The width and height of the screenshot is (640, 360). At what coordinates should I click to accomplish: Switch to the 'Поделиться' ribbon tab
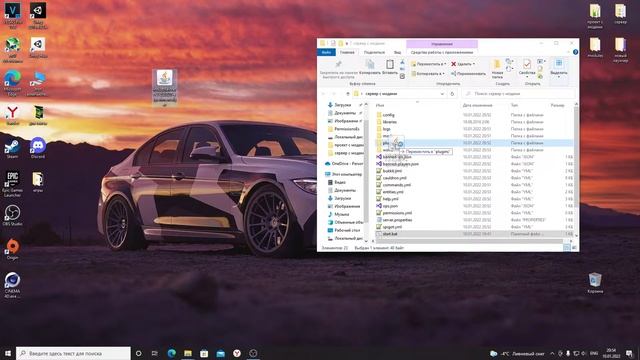374,52
